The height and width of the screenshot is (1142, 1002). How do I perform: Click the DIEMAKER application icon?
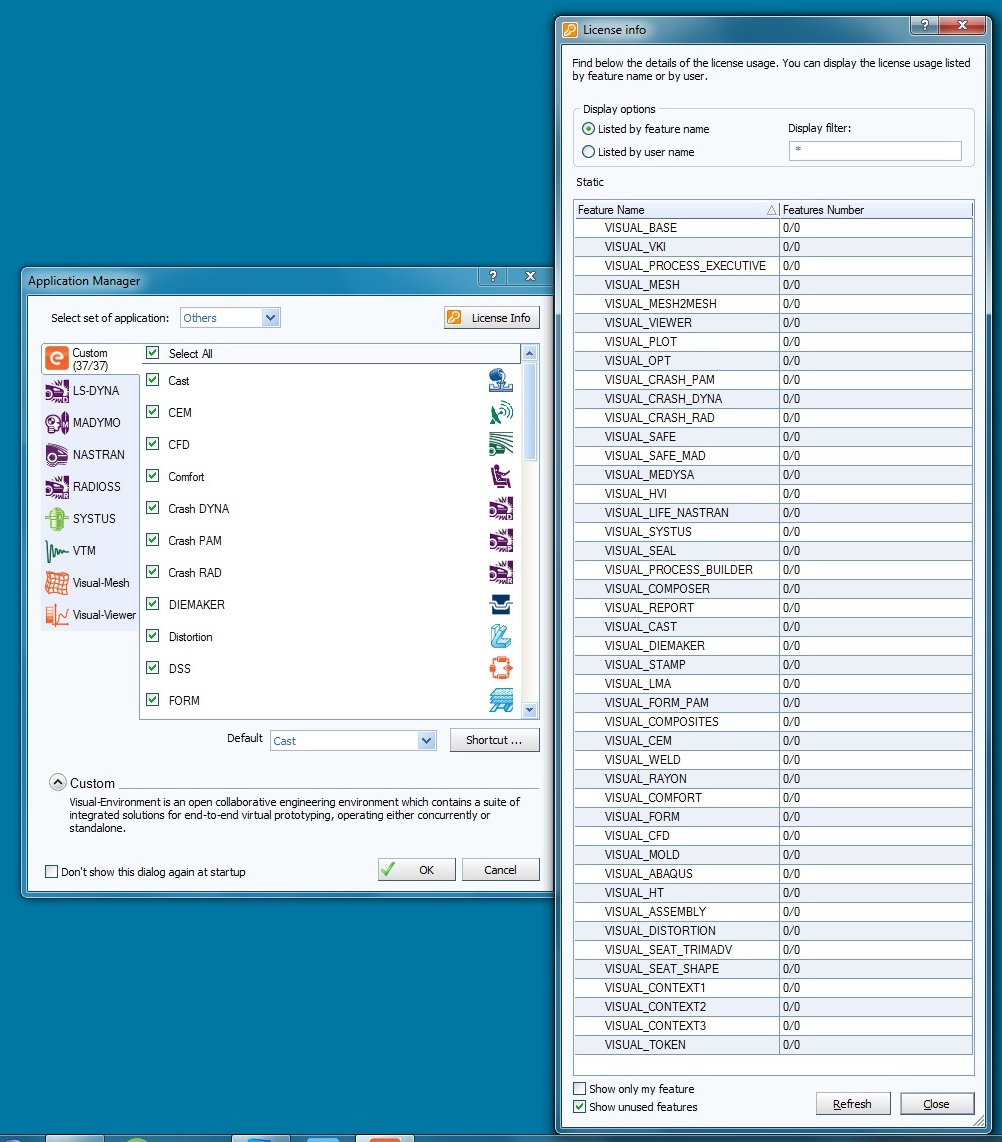click(x=501, y=605)
